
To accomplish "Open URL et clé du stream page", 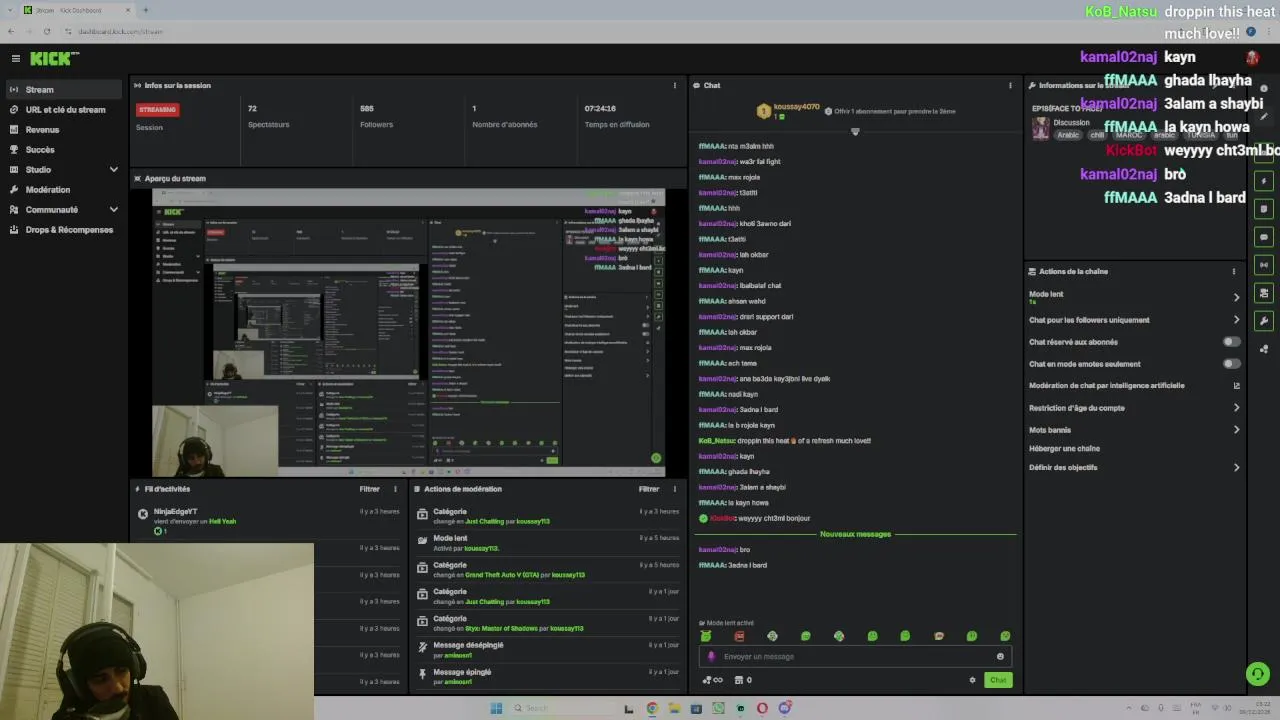I will coord(64,110).
